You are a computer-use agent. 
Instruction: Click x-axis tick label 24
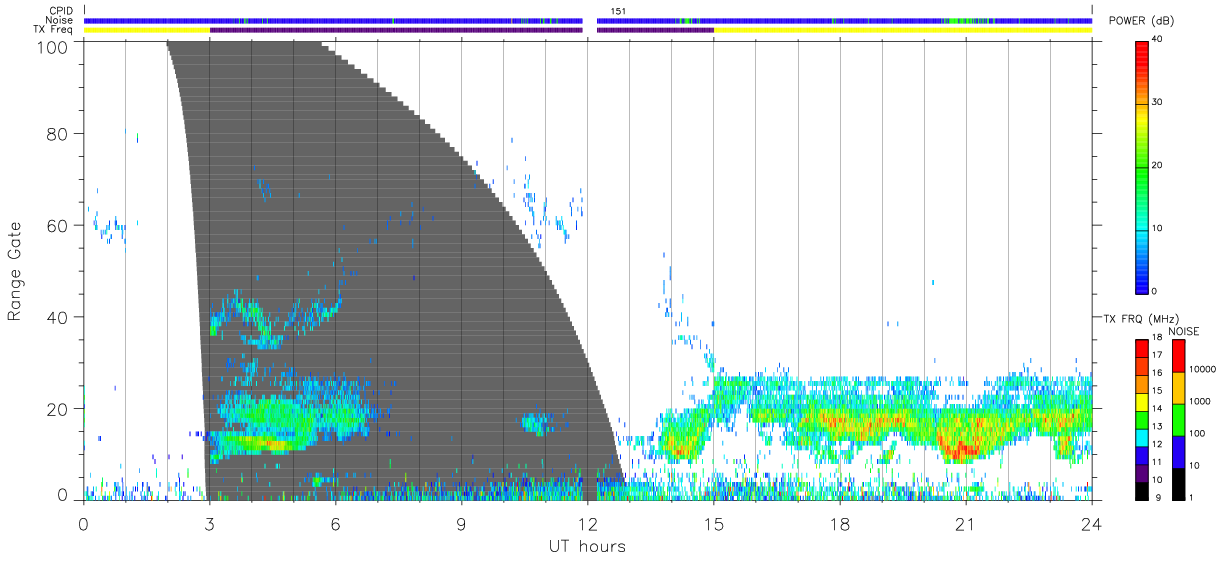coord(1091,524)
